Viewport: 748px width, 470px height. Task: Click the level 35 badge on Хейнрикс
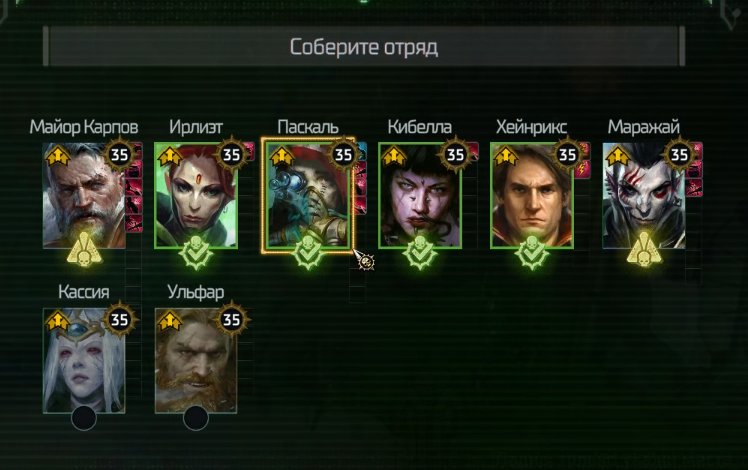tap(568, 155)
